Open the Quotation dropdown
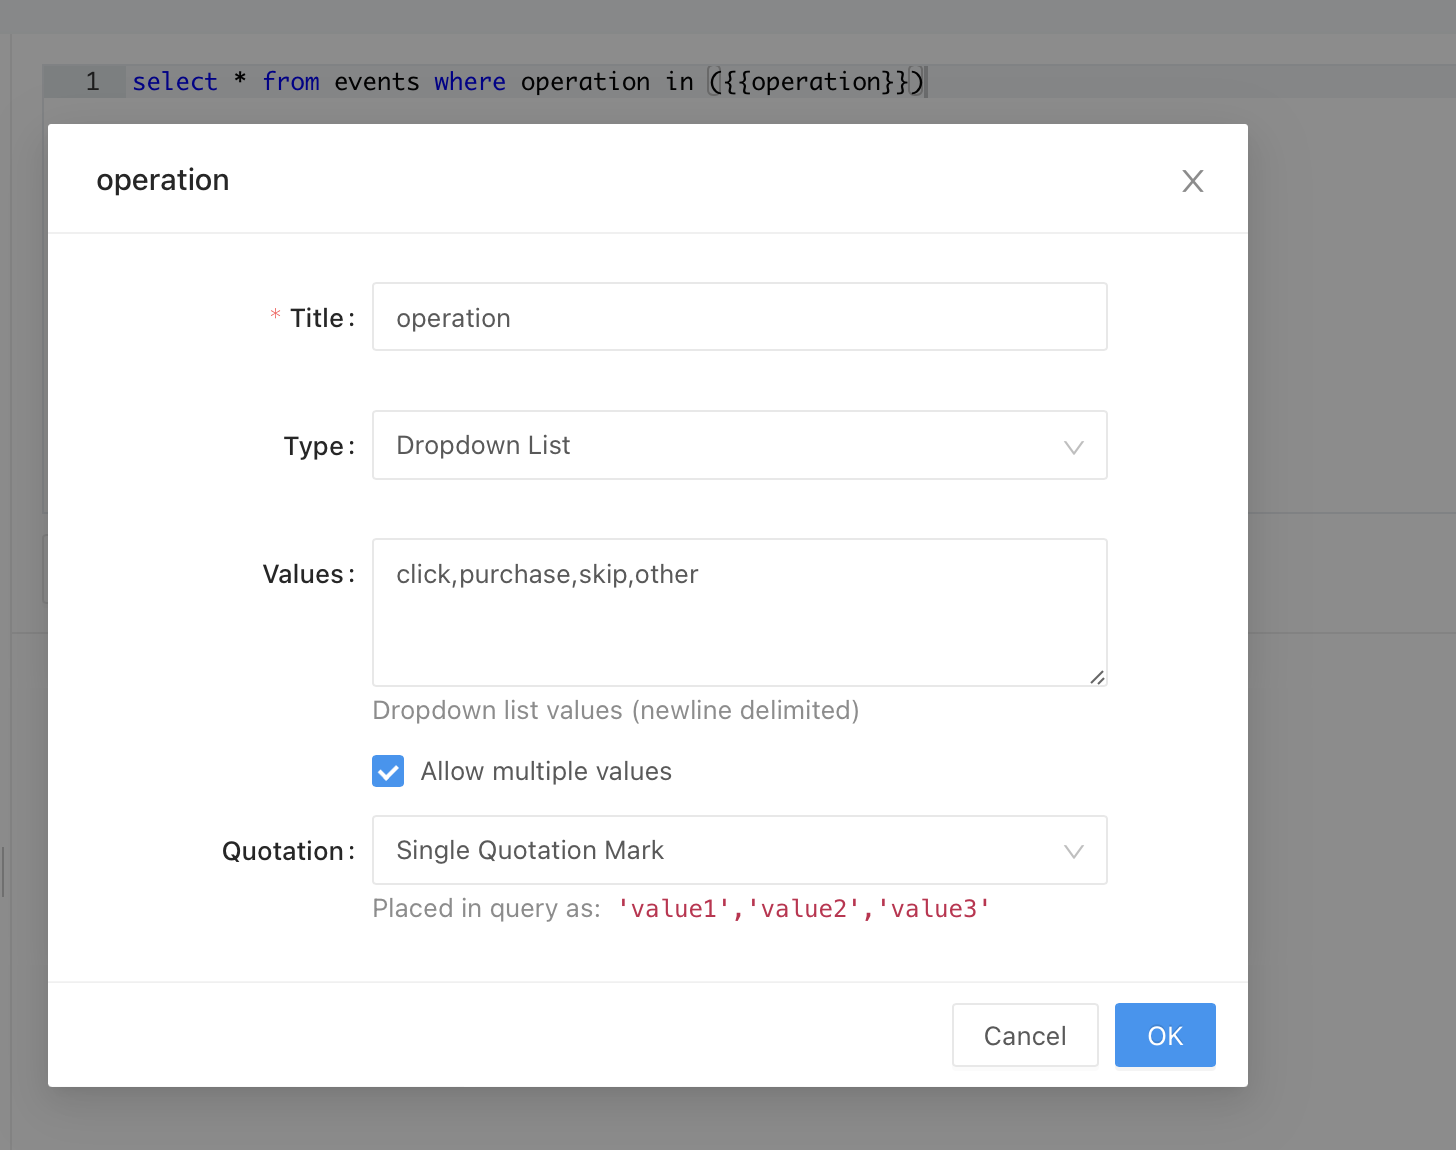Viewport: 1456px width, 1150px height. click(739, 850)
